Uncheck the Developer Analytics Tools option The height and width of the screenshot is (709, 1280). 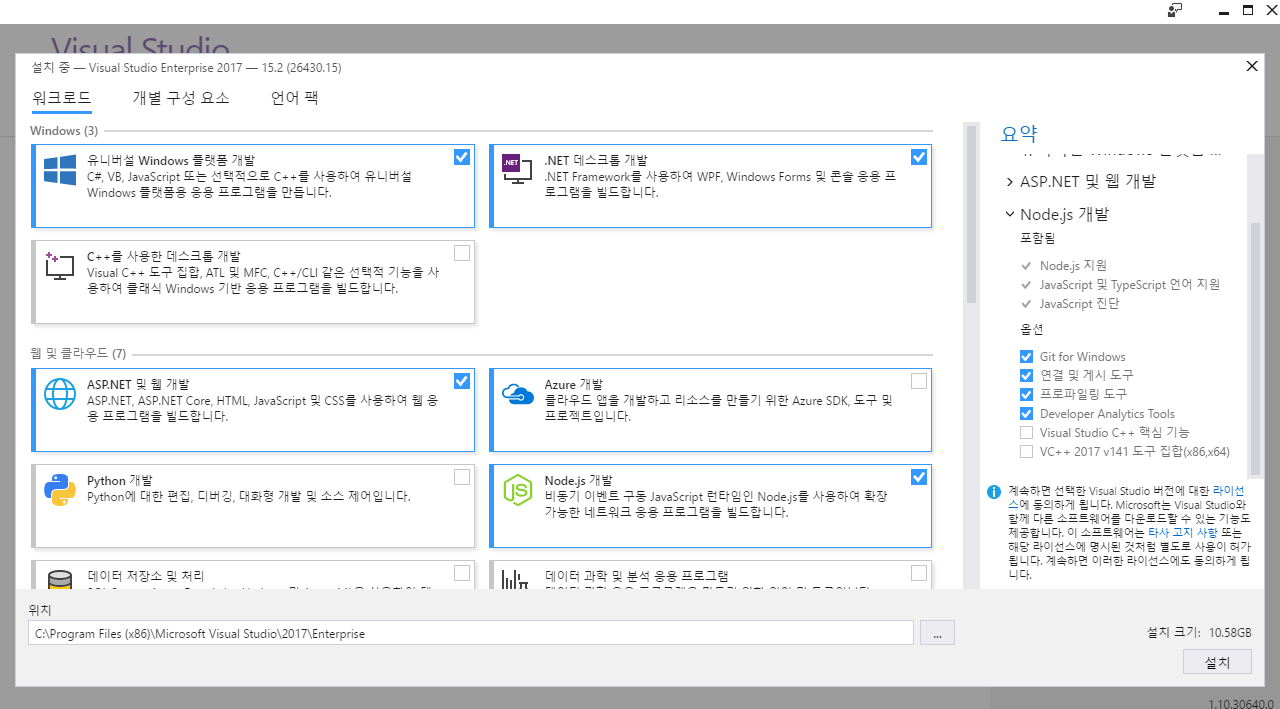pyautogui.click(x=1026, y=414)
